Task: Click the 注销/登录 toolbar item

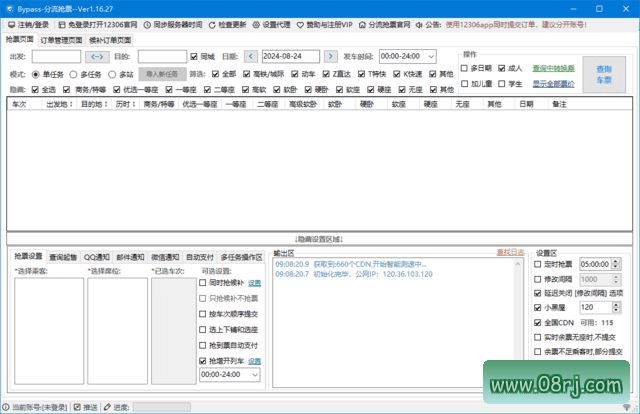Action: [28, 25]
